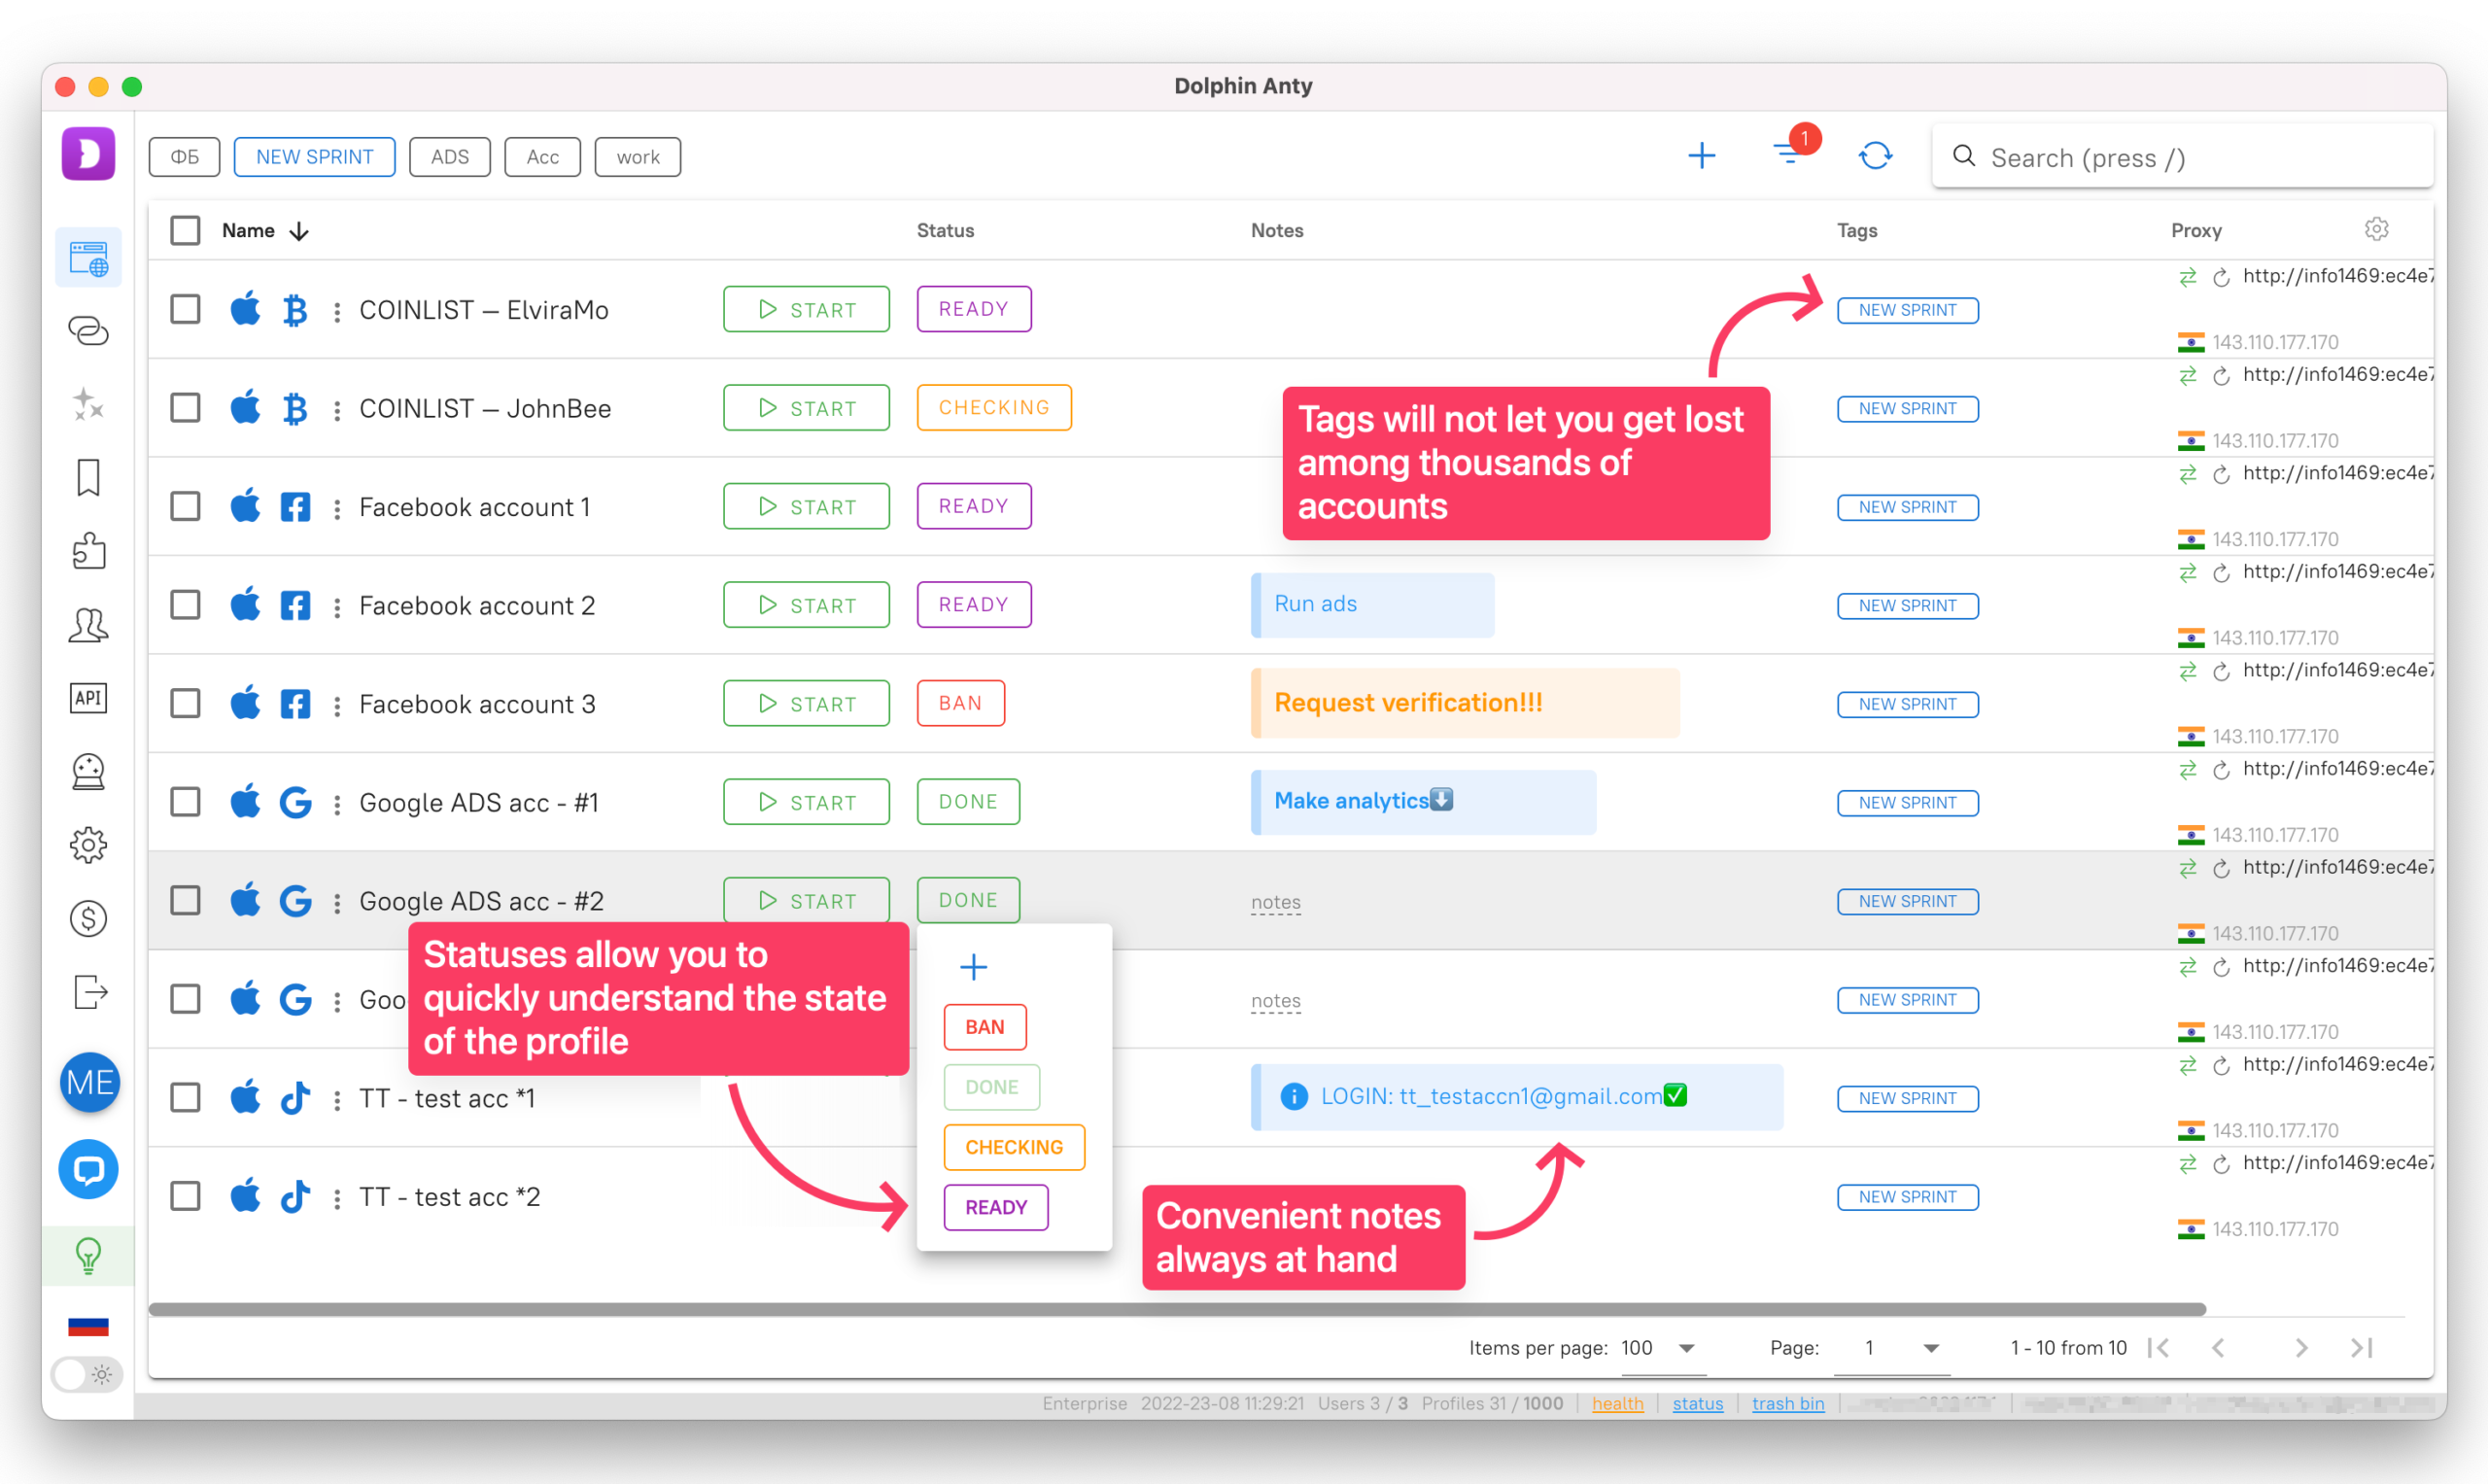Screen dimensions: 2488x1484
Task: Open status BAN for Facebook account 3
Action: (x=960, y=703)
